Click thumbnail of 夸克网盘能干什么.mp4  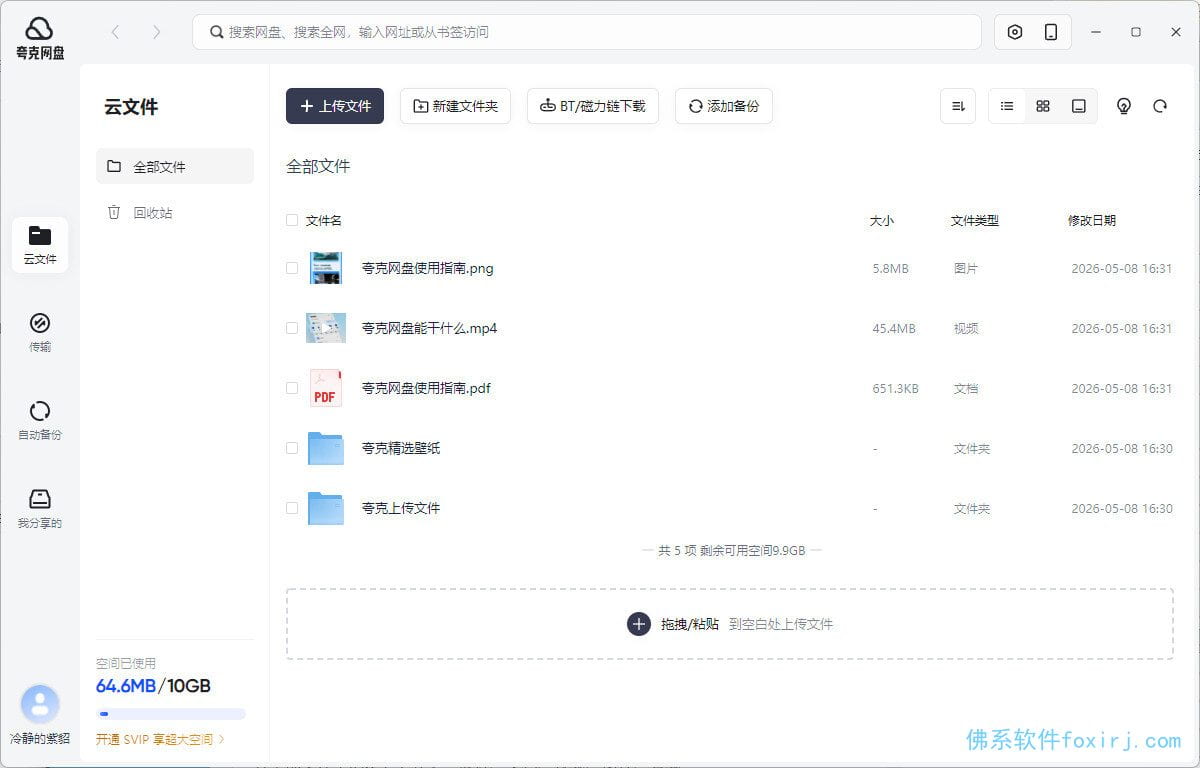(326, 328)
